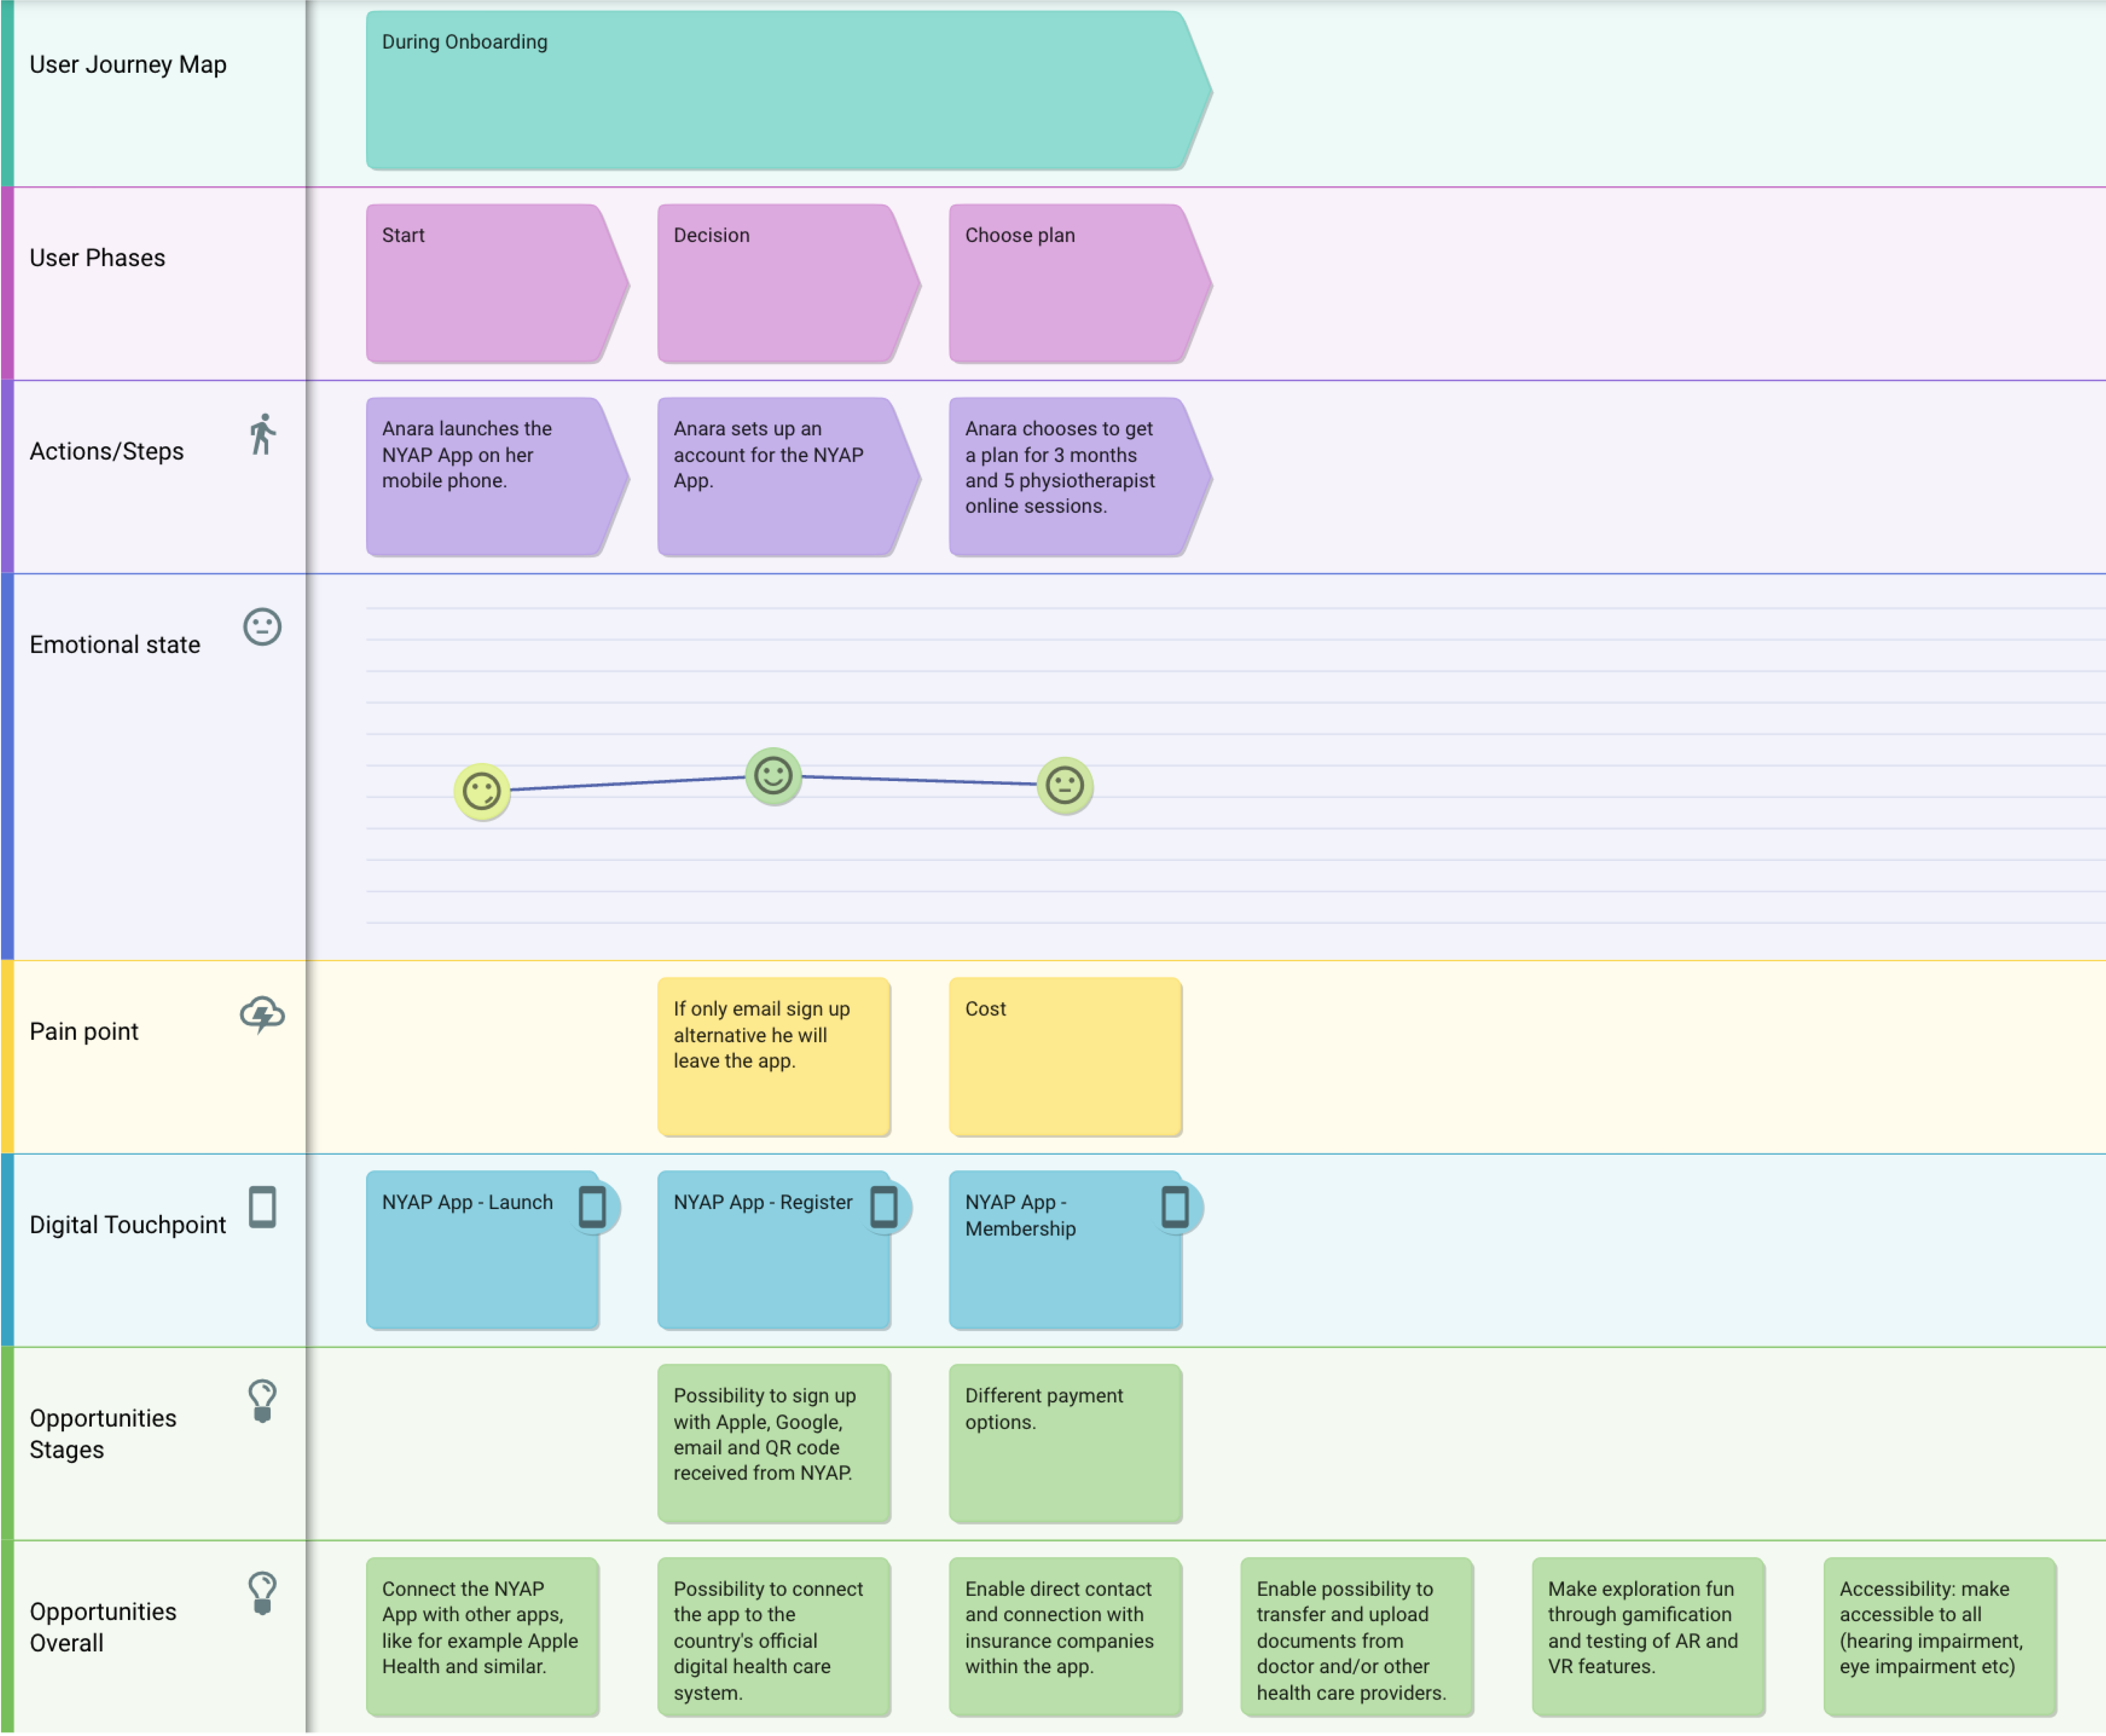2106x1736 pixels.
Task: Select the lightbulb icon for Opportunities Stages
Action: coord(261,1402)
